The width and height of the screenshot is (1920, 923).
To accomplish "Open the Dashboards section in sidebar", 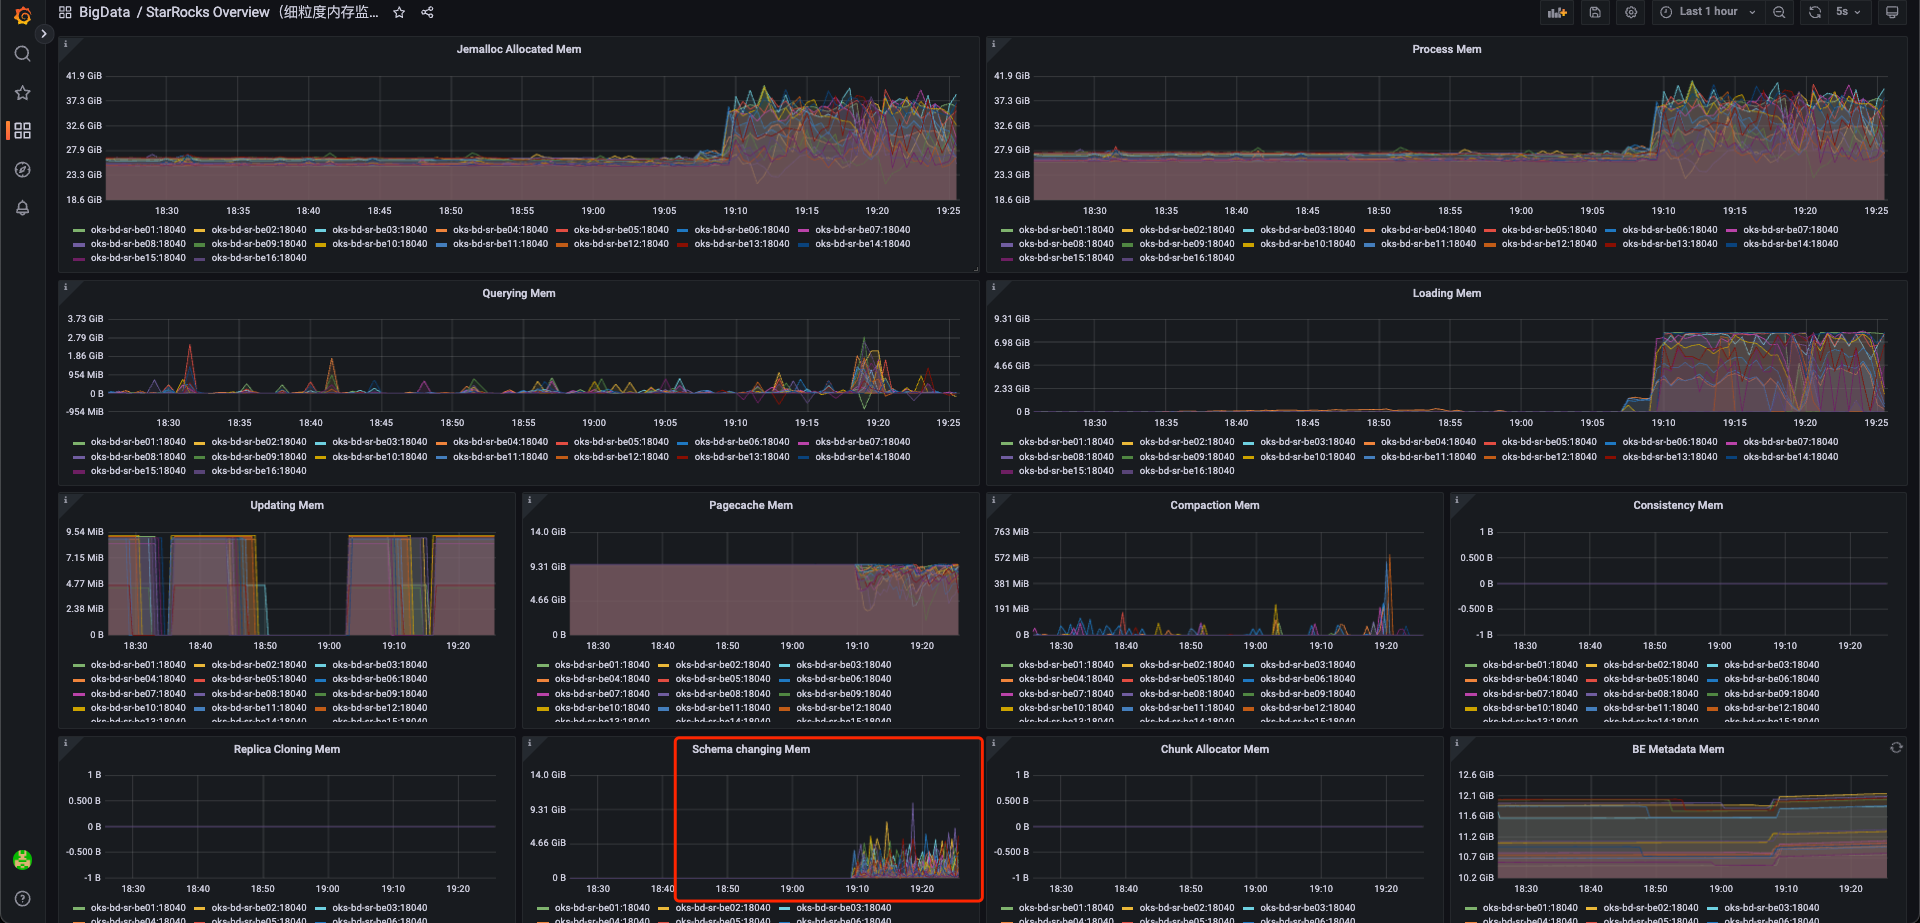I will (22, 131).
